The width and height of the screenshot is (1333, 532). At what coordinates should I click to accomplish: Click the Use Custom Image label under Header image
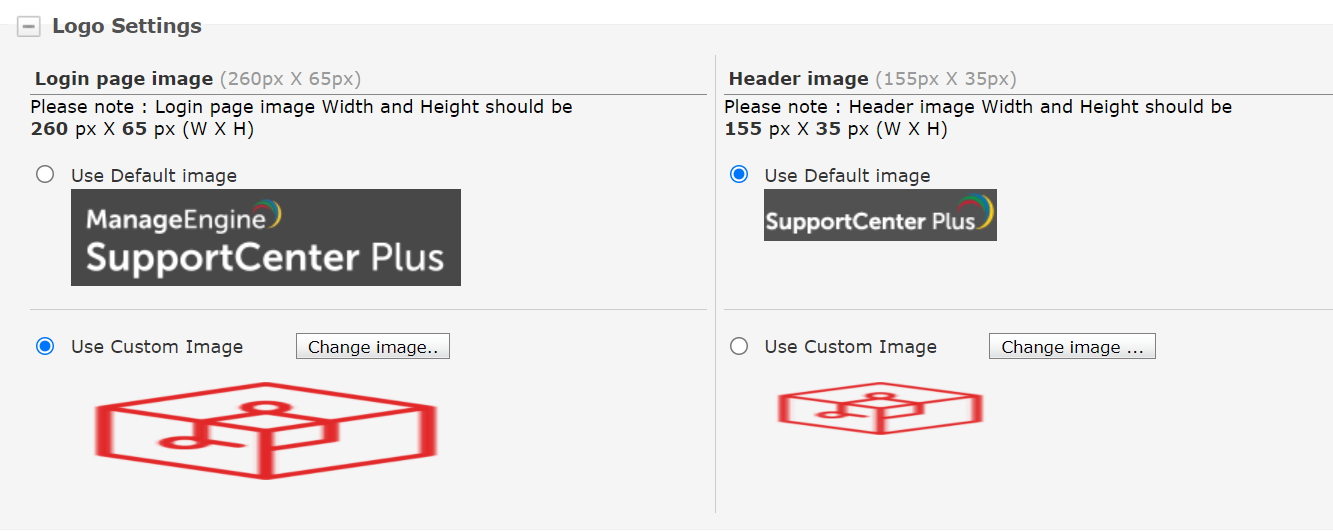[850, 347]
